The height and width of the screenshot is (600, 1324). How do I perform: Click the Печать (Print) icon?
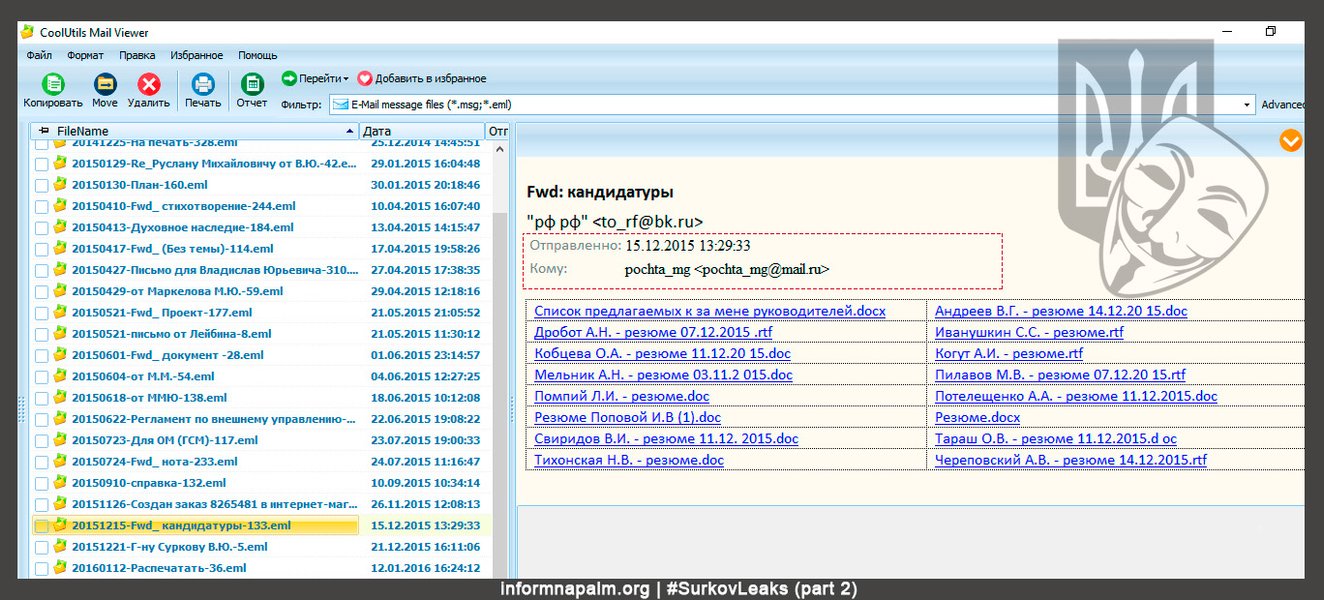point(203,85)
